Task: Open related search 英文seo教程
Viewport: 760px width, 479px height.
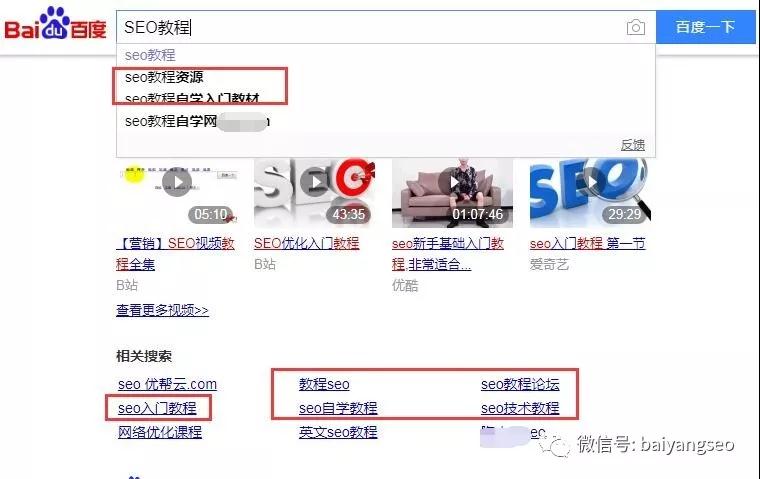Action: (x=338, y=432)
